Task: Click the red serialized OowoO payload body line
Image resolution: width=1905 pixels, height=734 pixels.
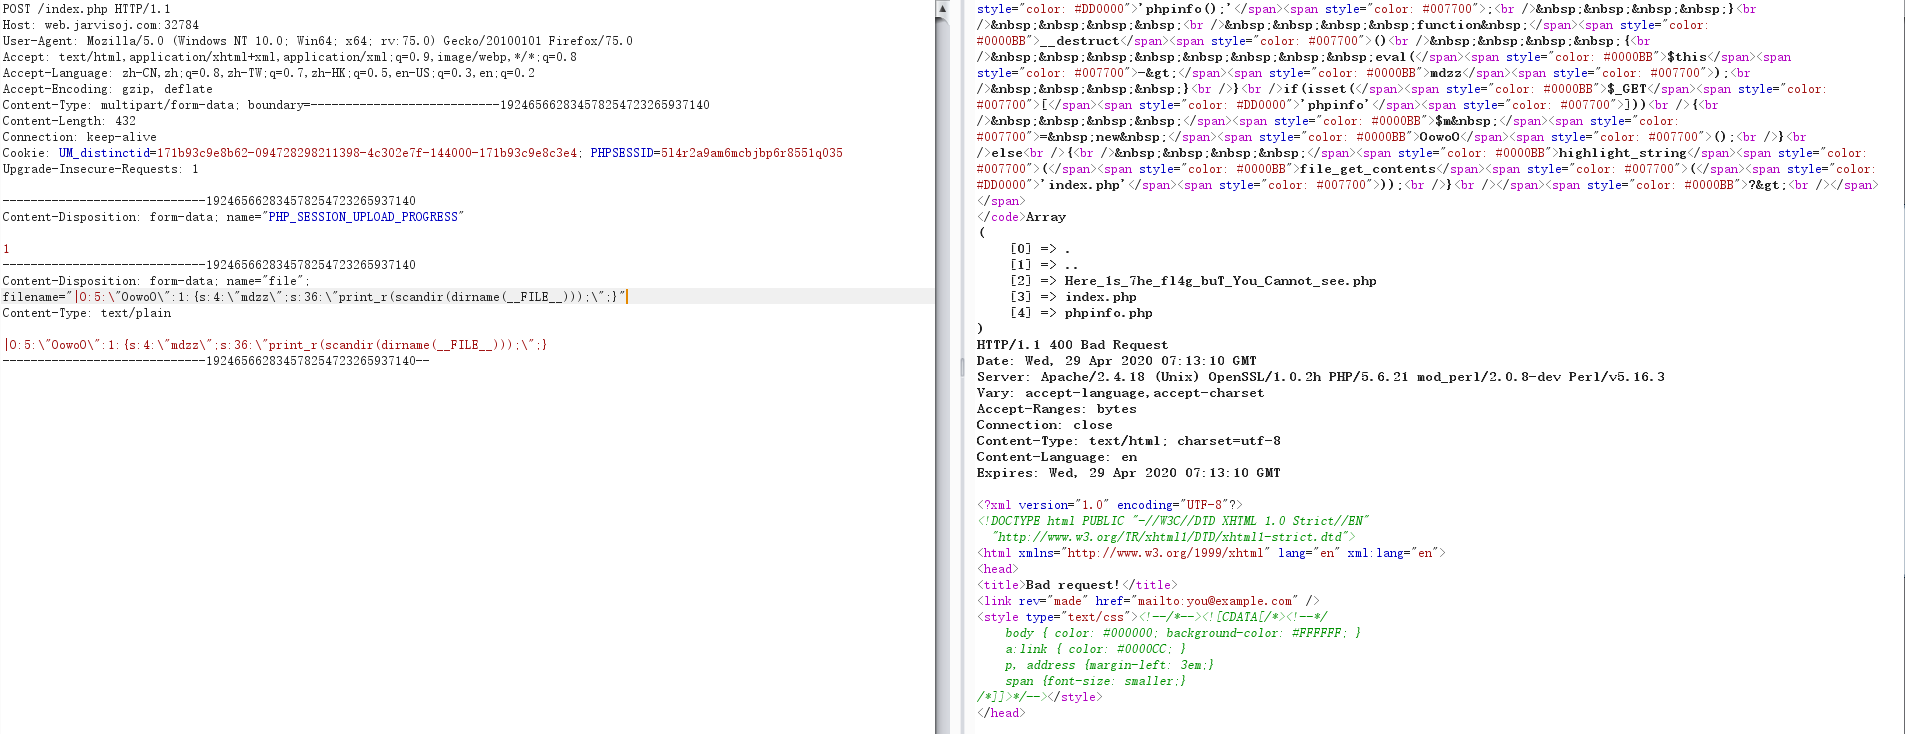Action: [x=275, y=345]
